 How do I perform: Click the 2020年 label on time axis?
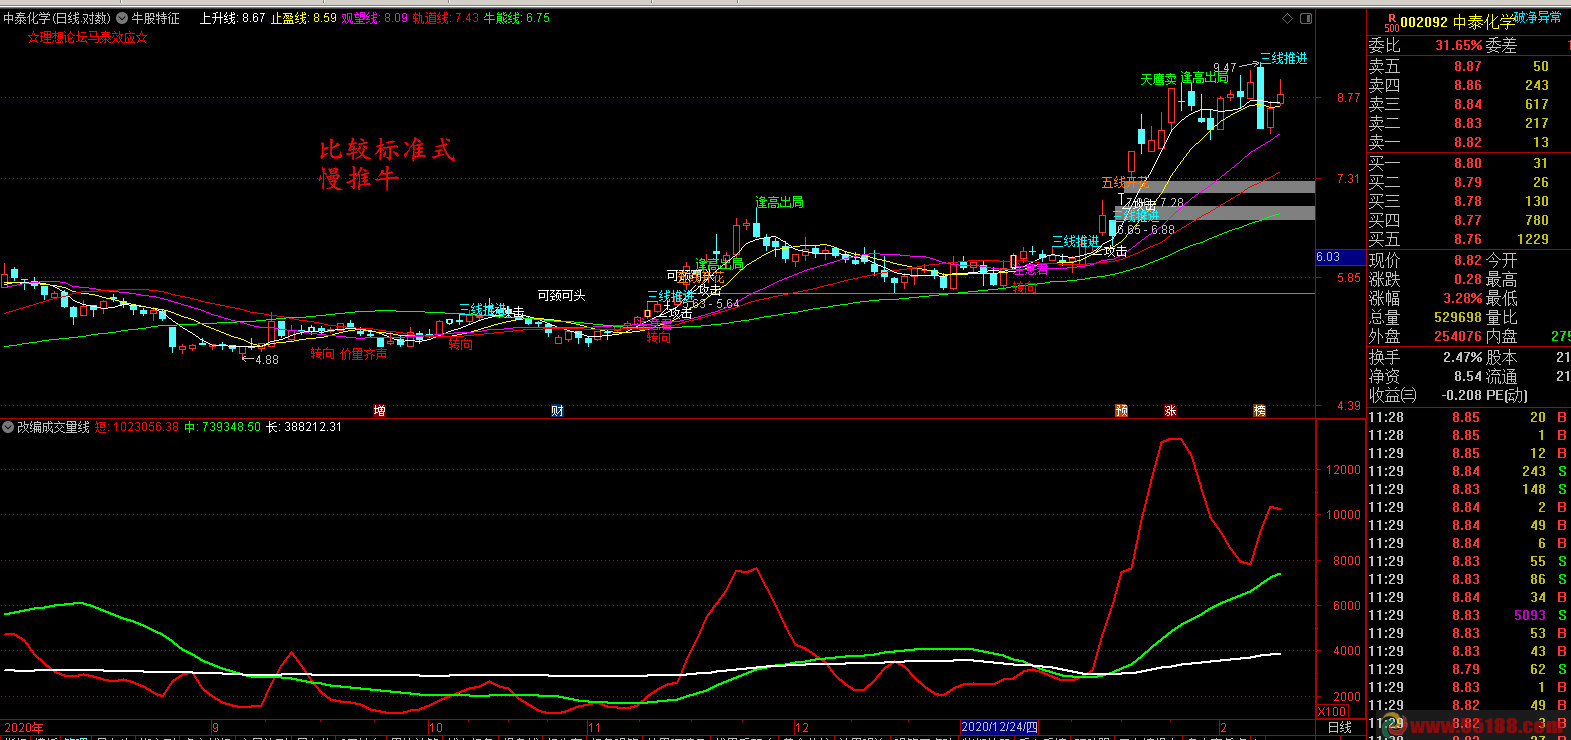click(x=24, y=727)
